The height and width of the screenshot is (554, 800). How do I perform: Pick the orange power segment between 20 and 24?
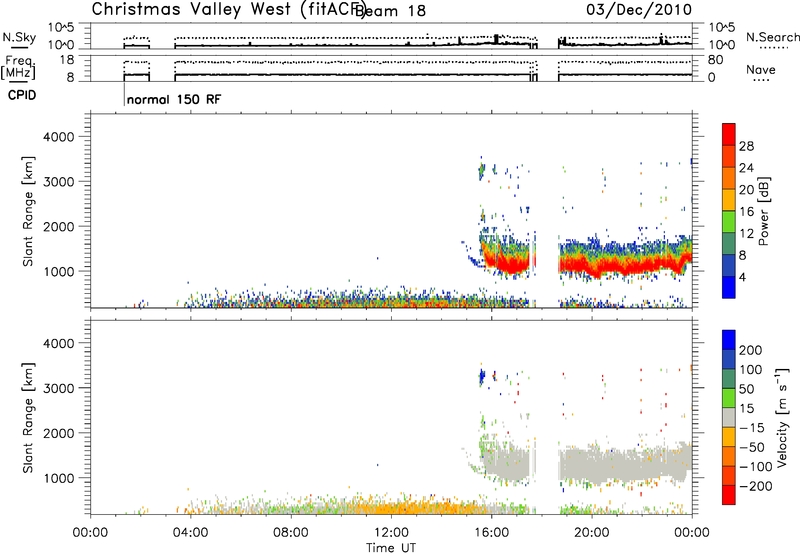729,178
